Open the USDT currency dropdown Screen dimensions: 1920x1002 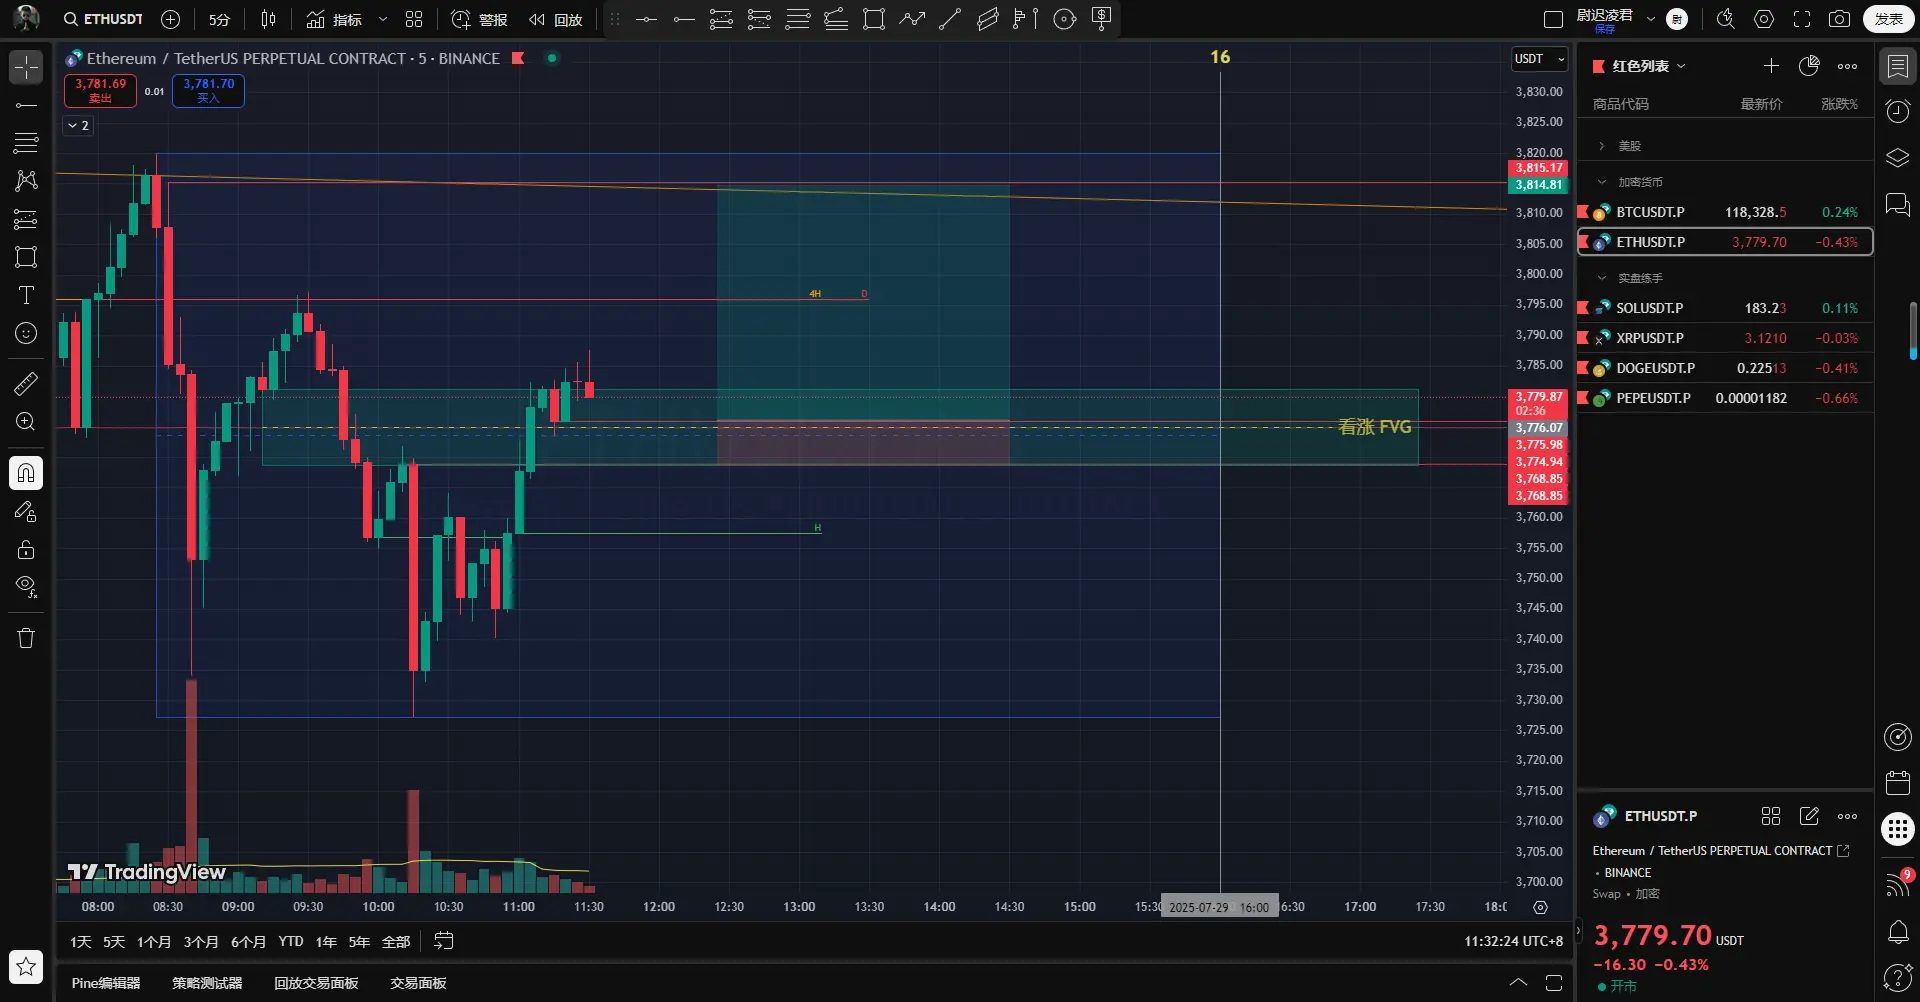1539,59
